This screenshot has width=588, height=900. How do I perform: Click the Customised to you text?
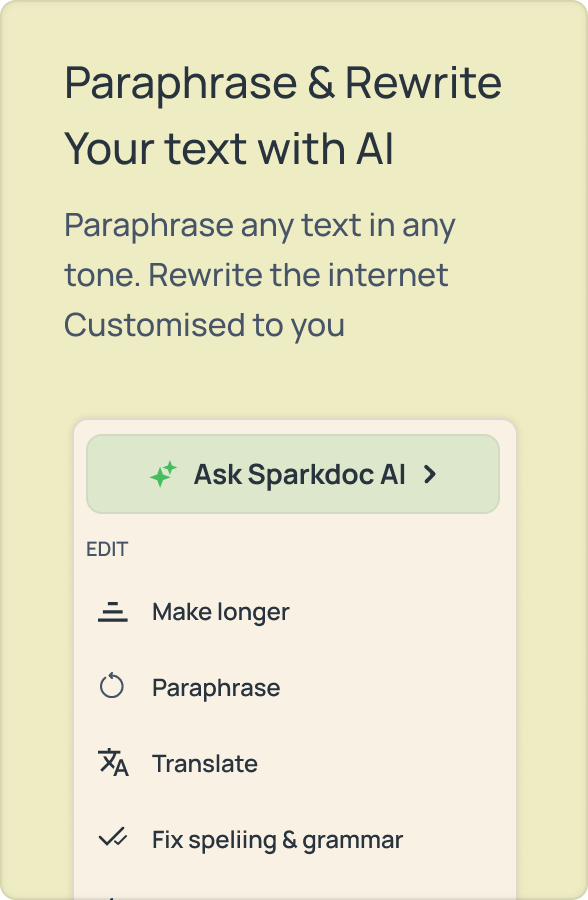point(204,326)
